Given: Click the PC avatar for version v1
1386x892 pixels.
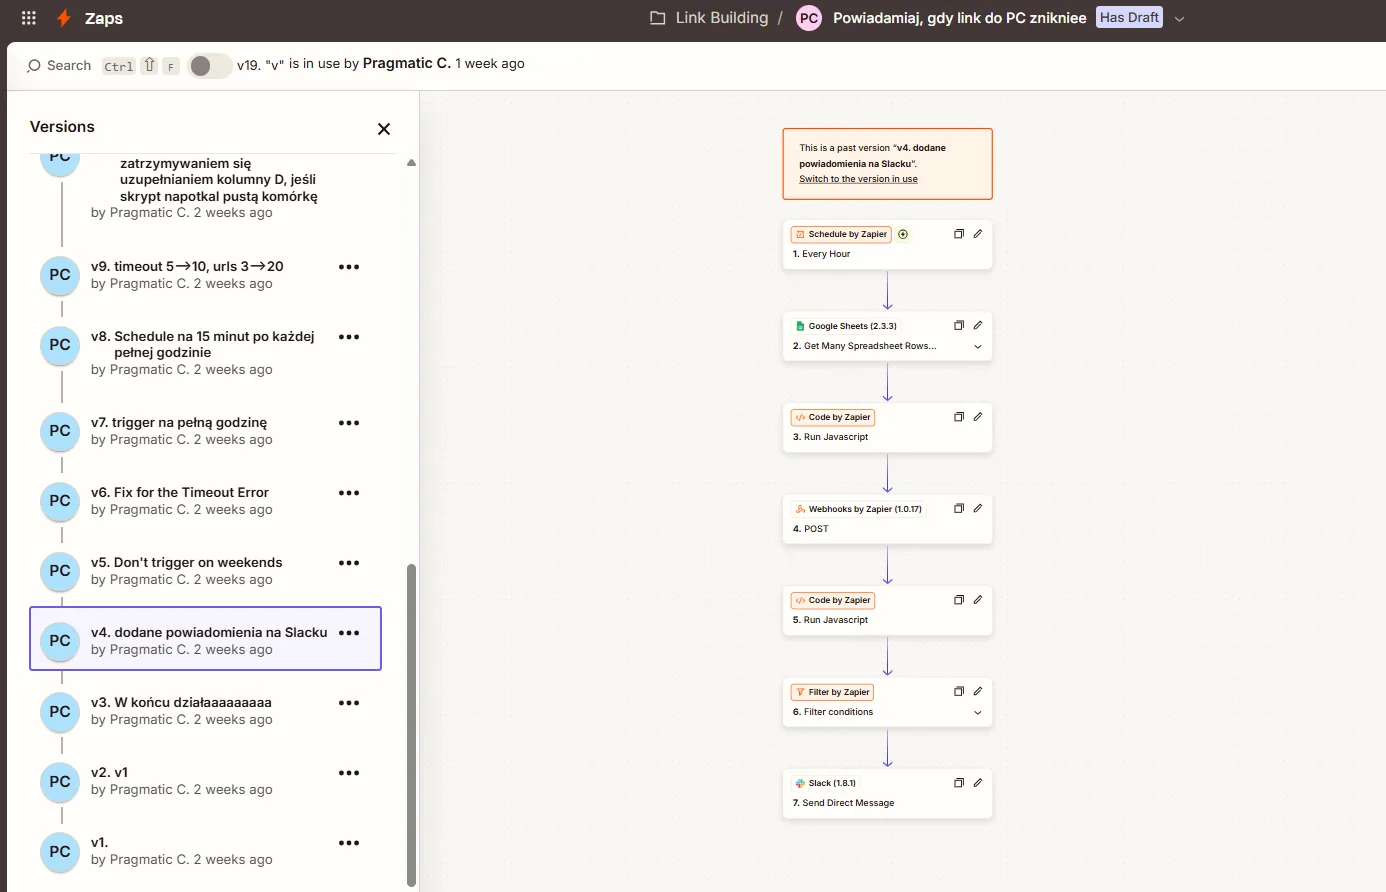Looking at the screenshot, I should coord(60,851).
